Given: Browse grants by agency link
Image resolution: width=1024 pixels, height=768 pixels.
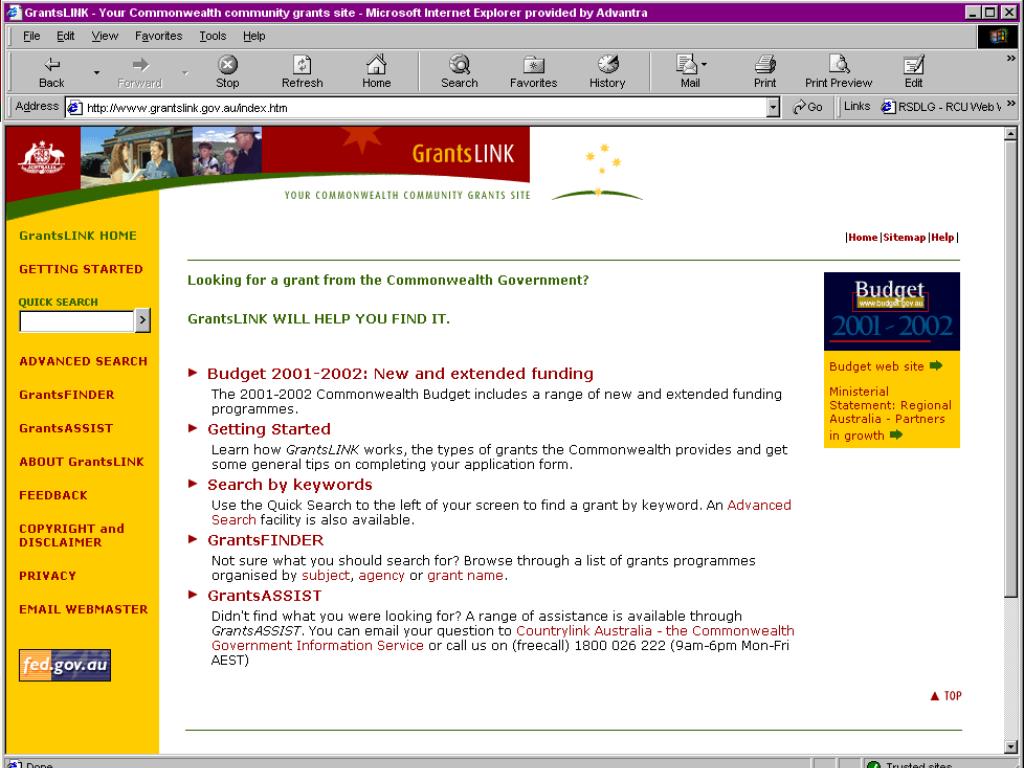Looking at the screenshot, I should click(x=381, y=575).
